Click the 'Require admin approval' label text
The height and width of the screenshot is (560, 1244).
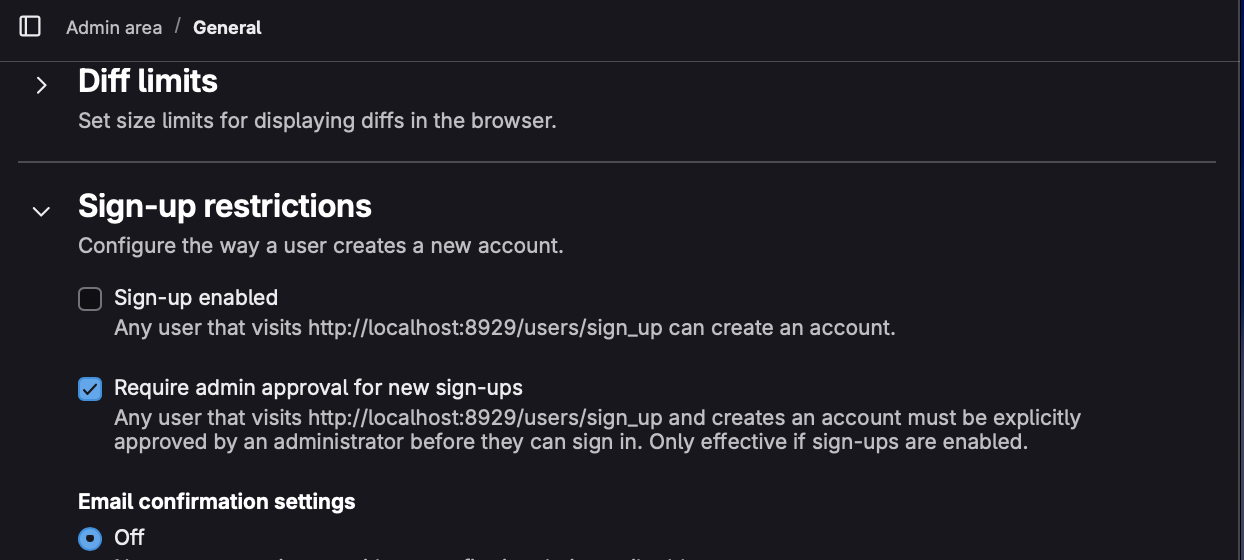(318, 388)
